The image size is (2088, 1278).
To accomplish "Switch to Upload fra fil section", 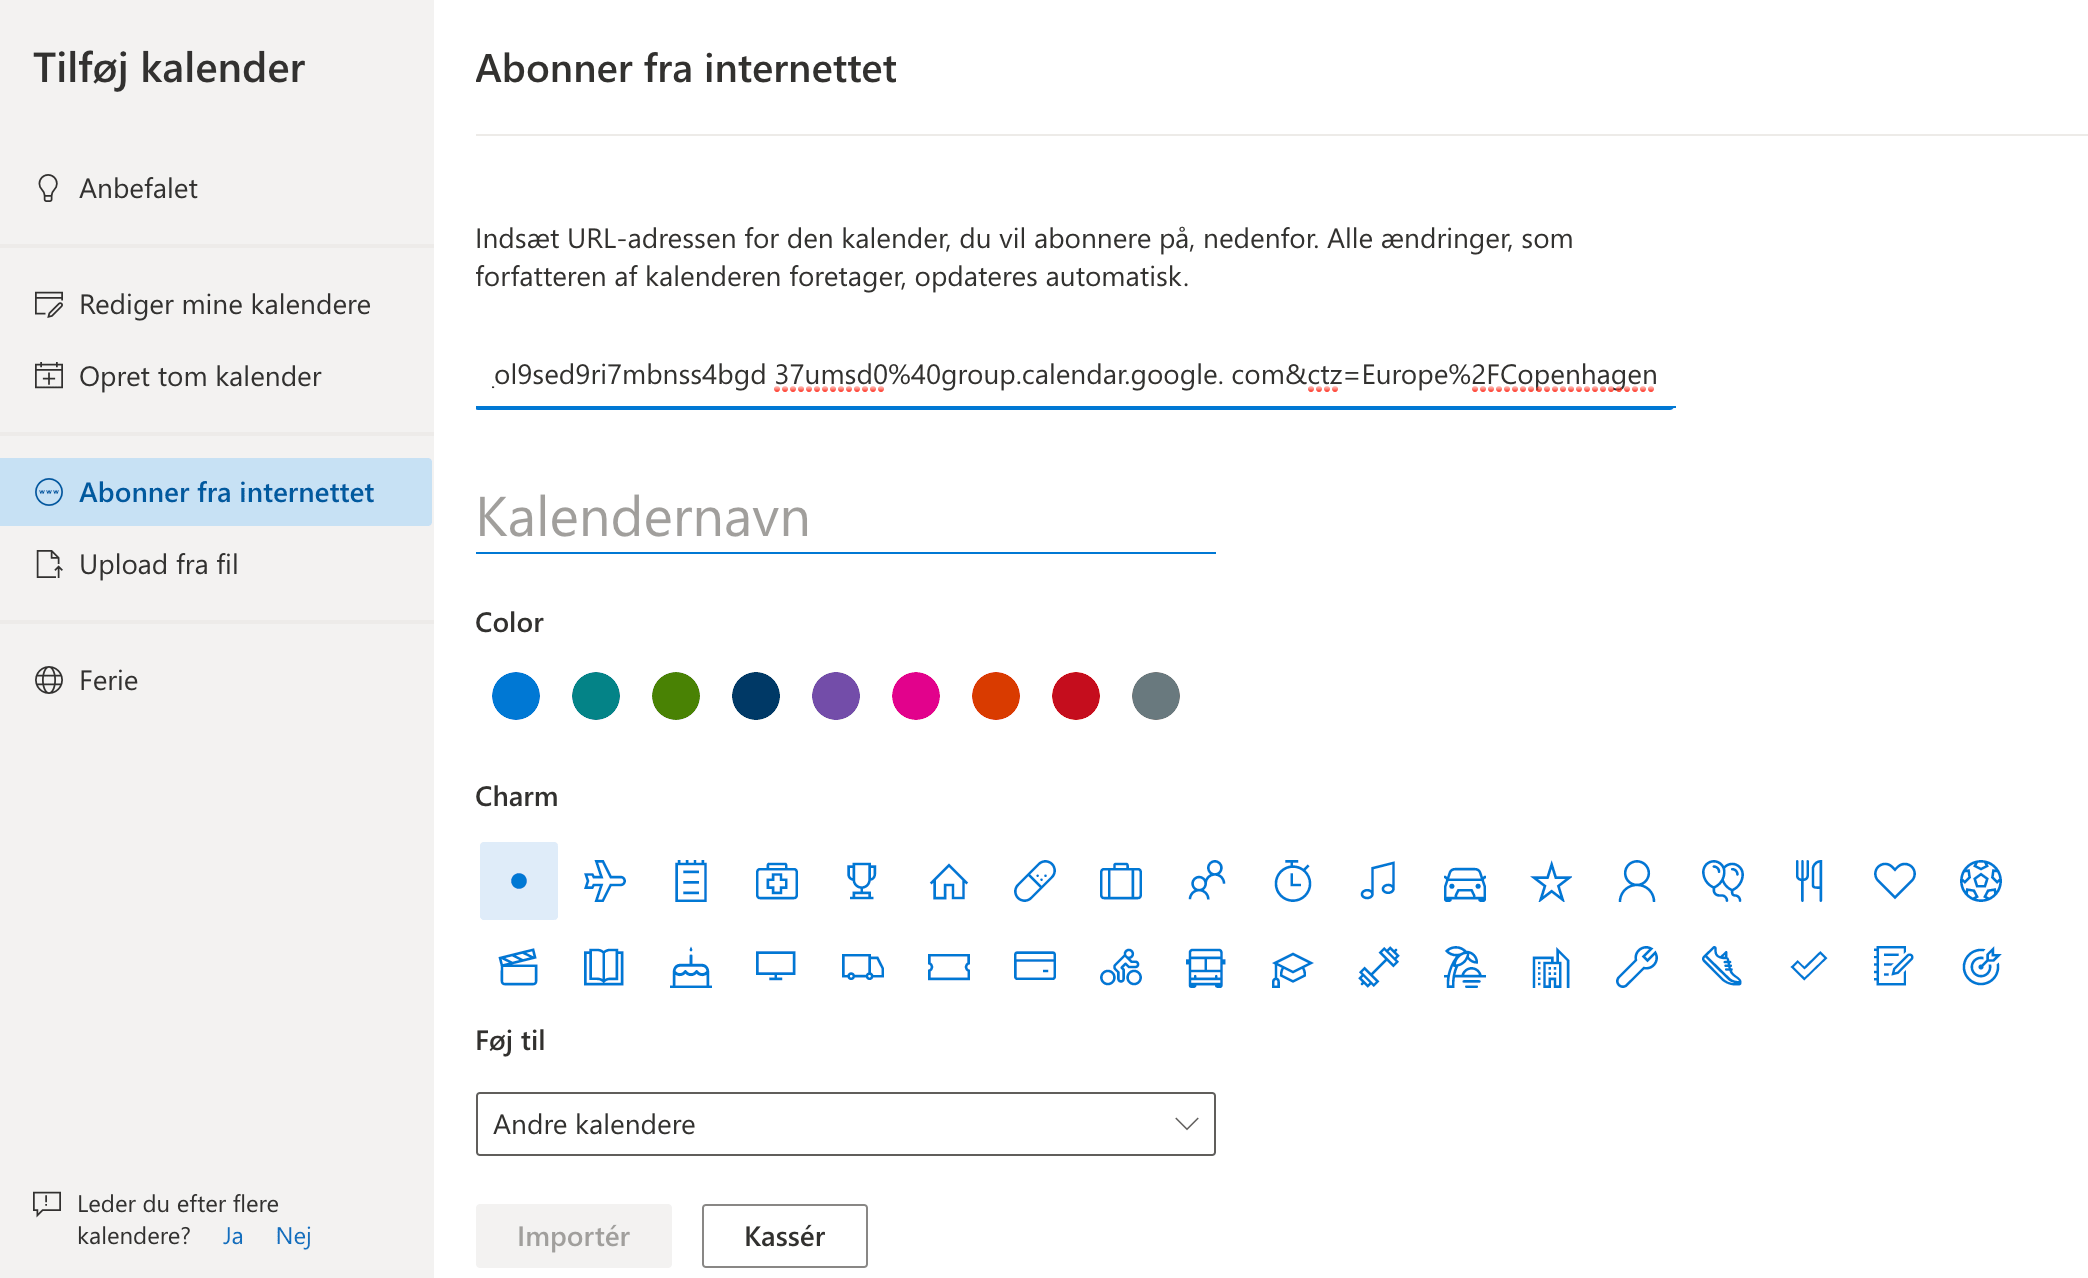I will [x=161, y=564].
